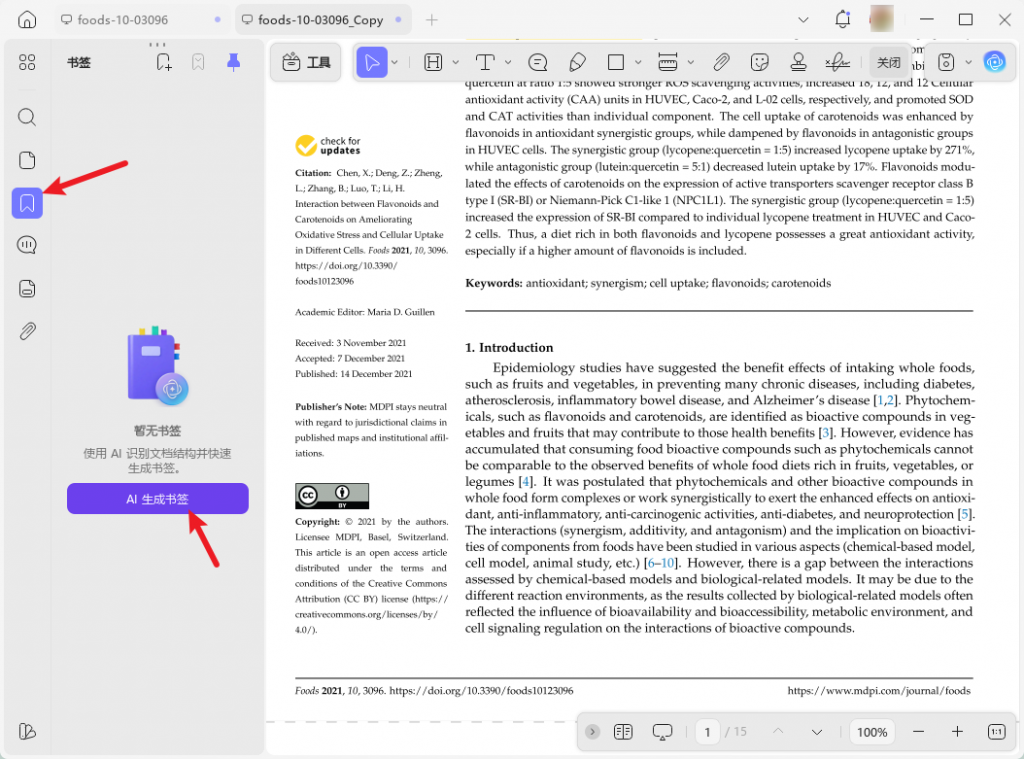Toggle slideshow presentation mode

coord(662,732)
